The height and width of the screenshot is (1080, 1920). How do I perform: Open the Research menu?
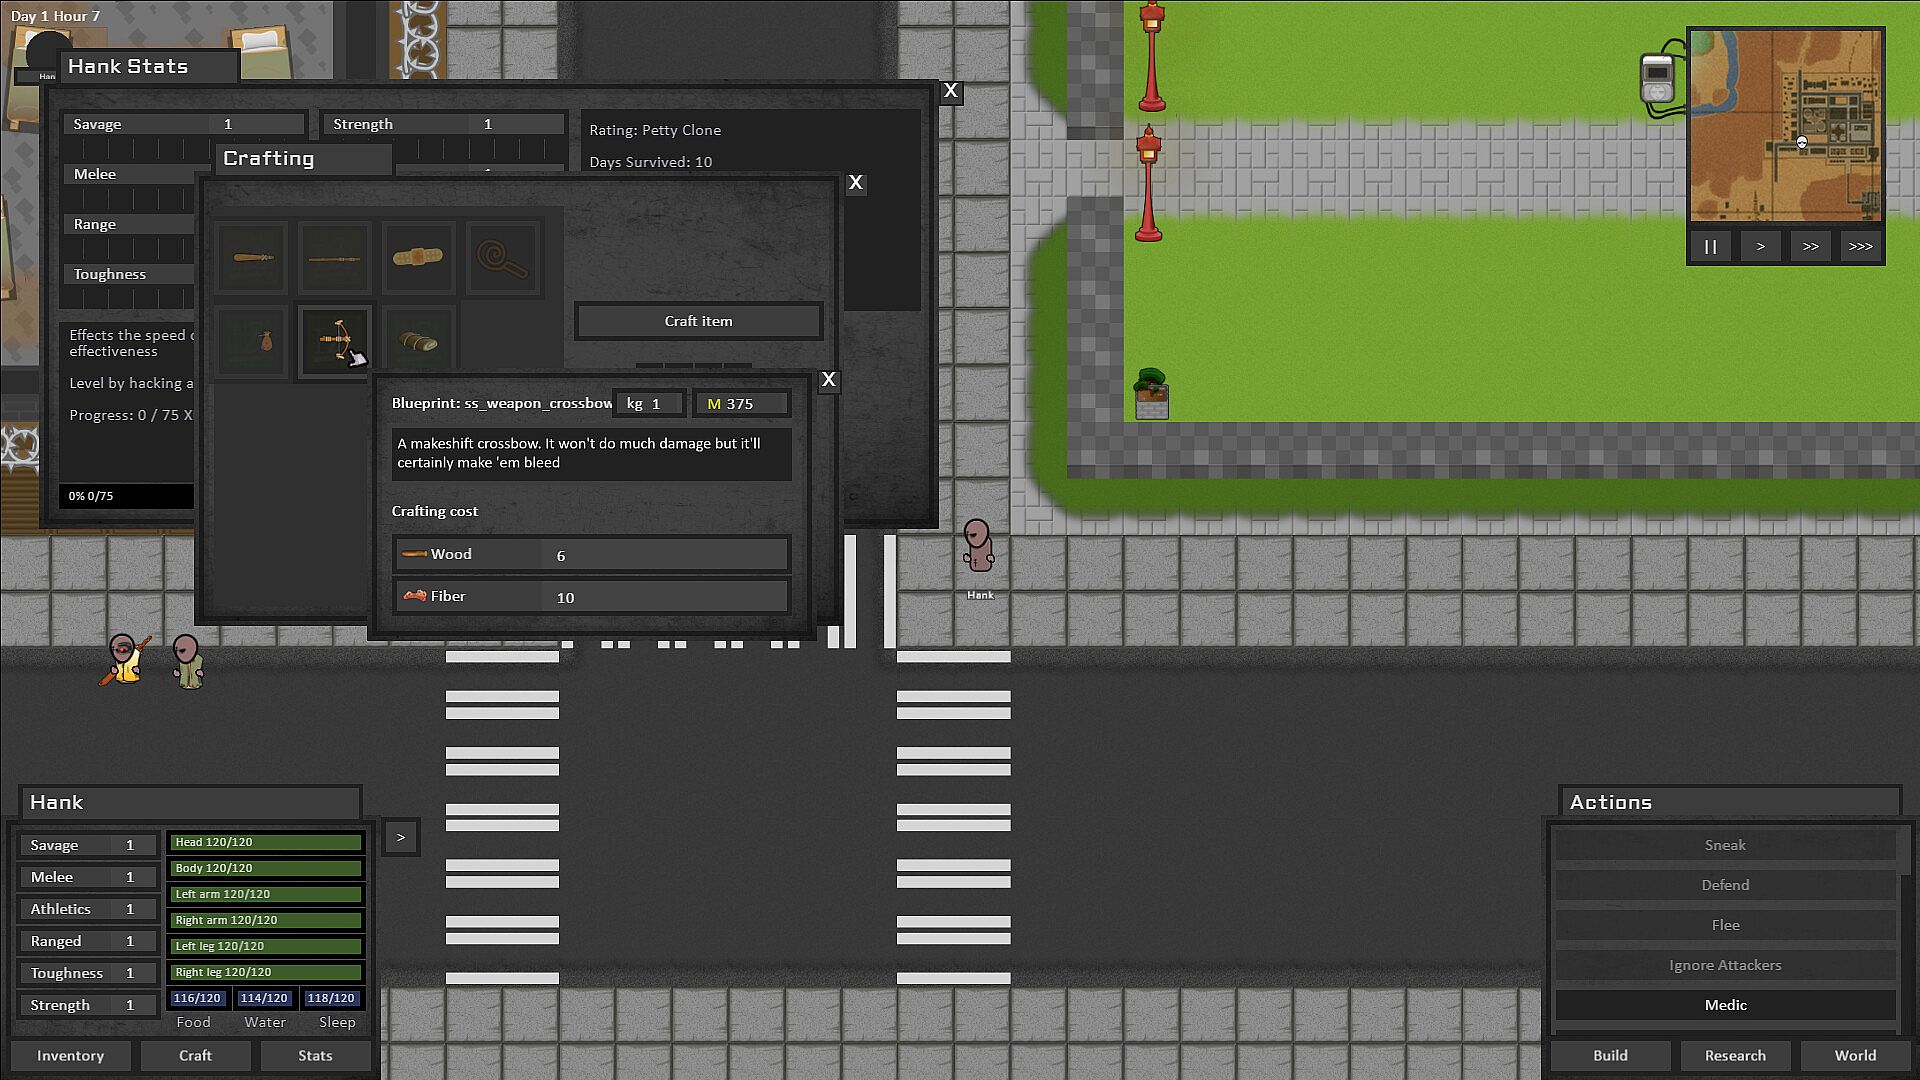1735,1056
